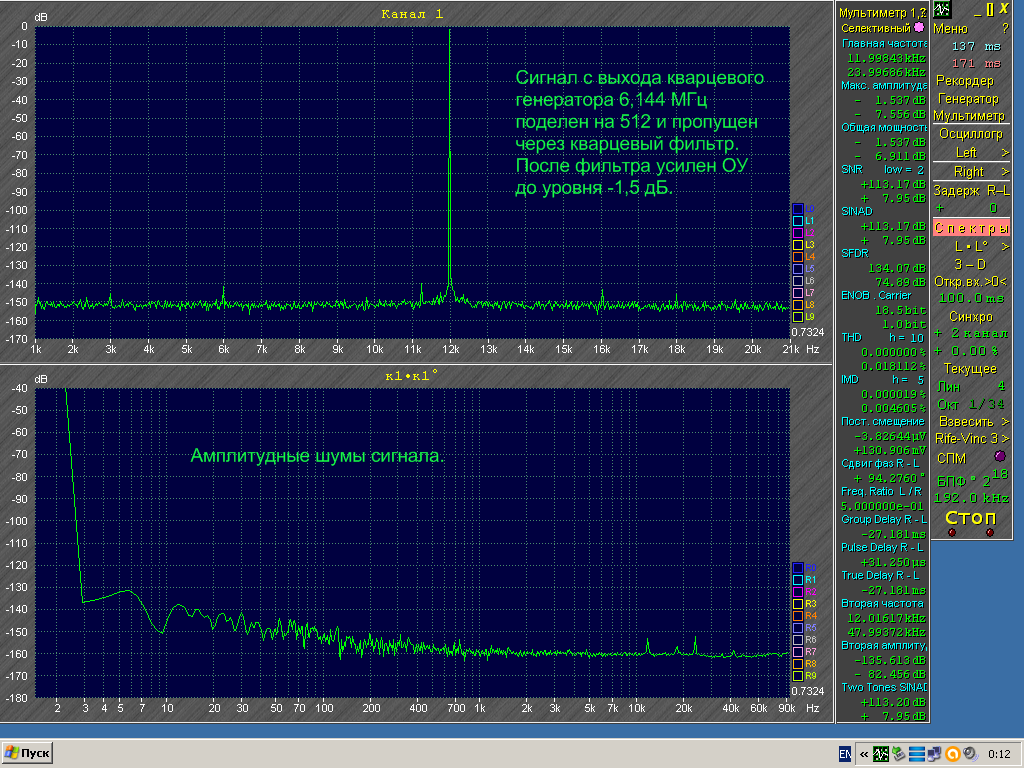Expand the Left channel options arrow
This screenshot has width=1024, height=768.
[x=1005, y=153]
